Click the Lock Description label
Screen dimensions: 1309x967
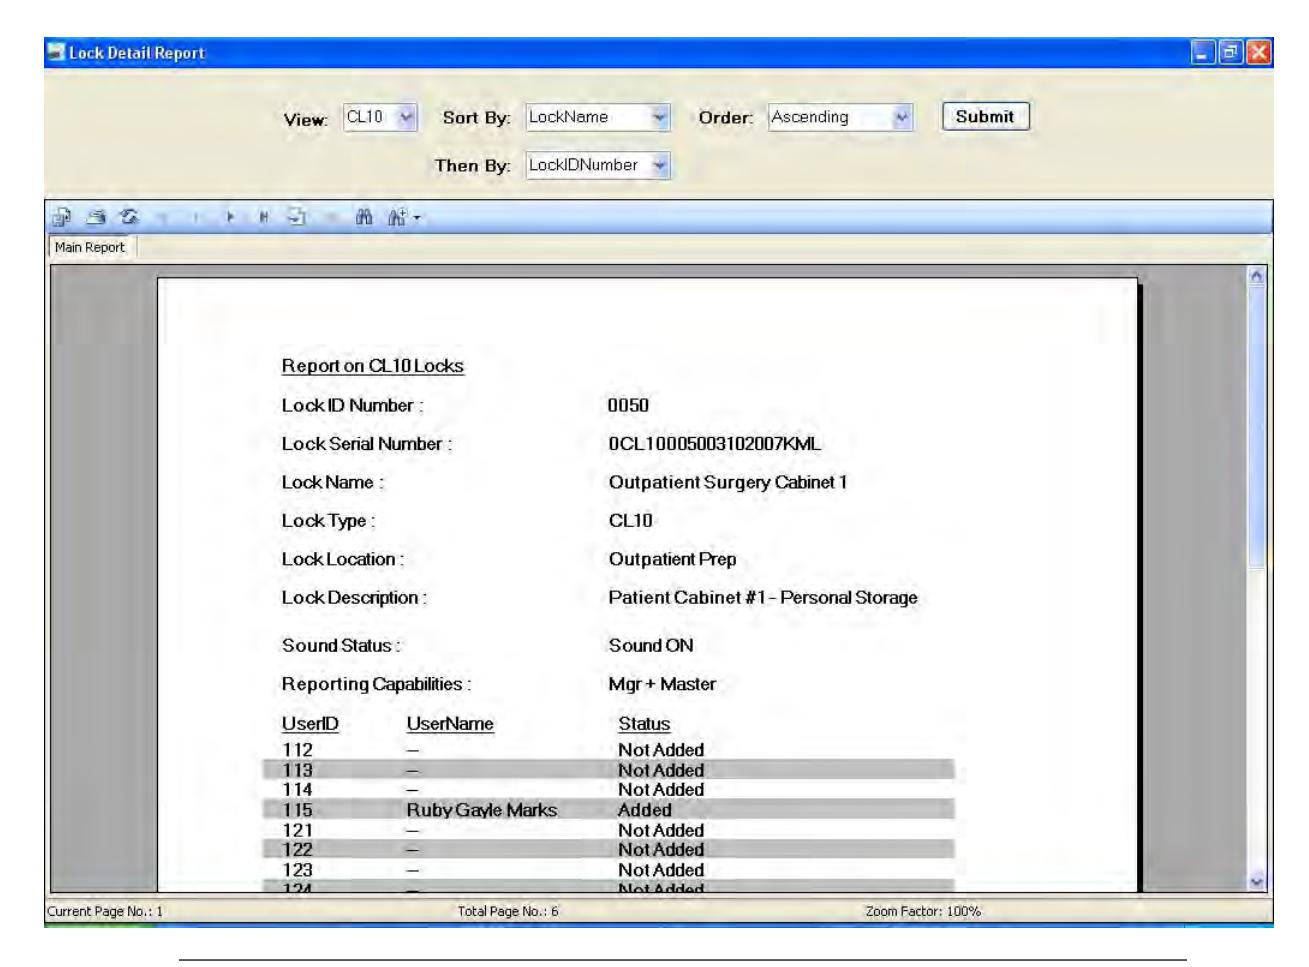[355, 597]
